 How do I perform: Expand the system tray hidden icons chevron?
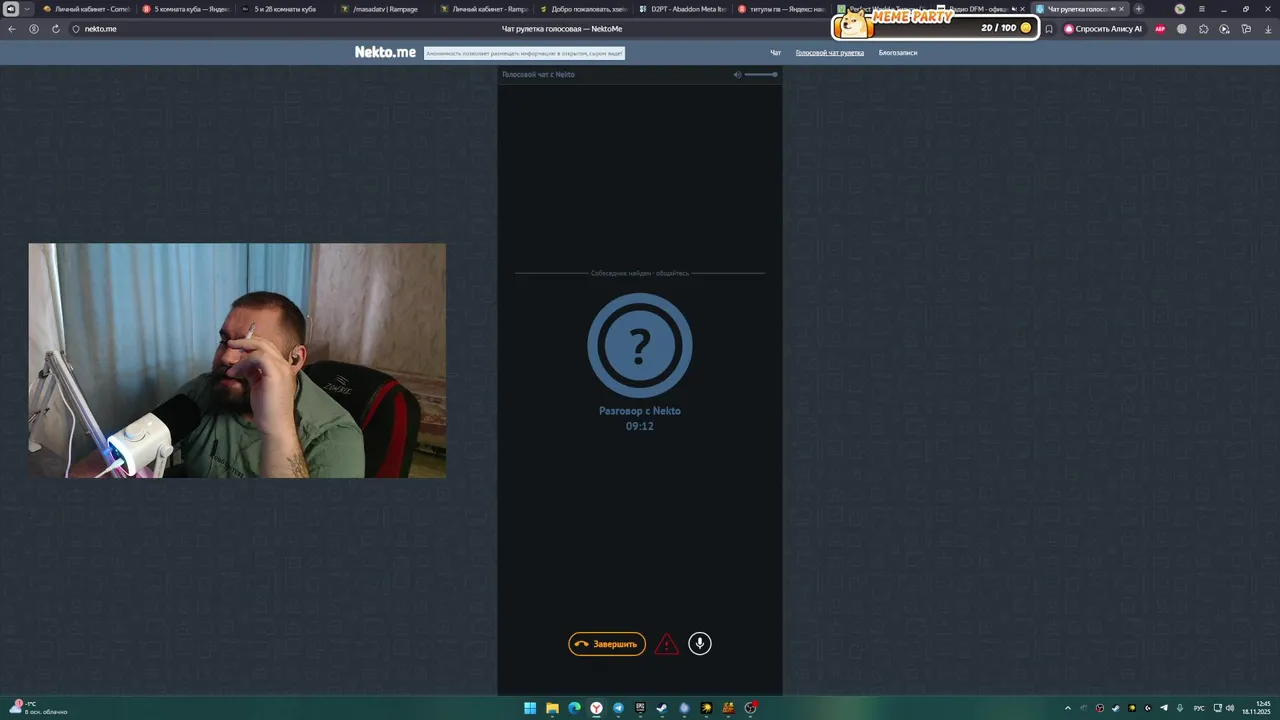tap(1068, 708)
